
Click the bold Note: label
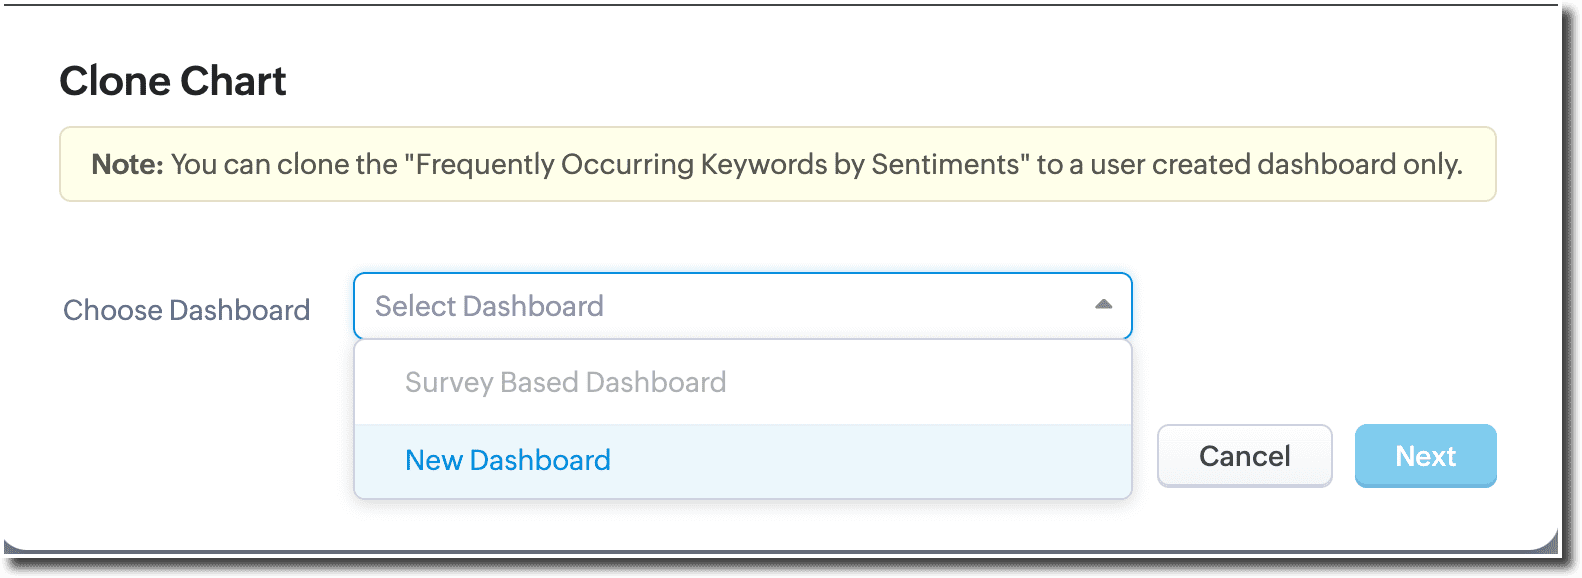tap(127, 164)
